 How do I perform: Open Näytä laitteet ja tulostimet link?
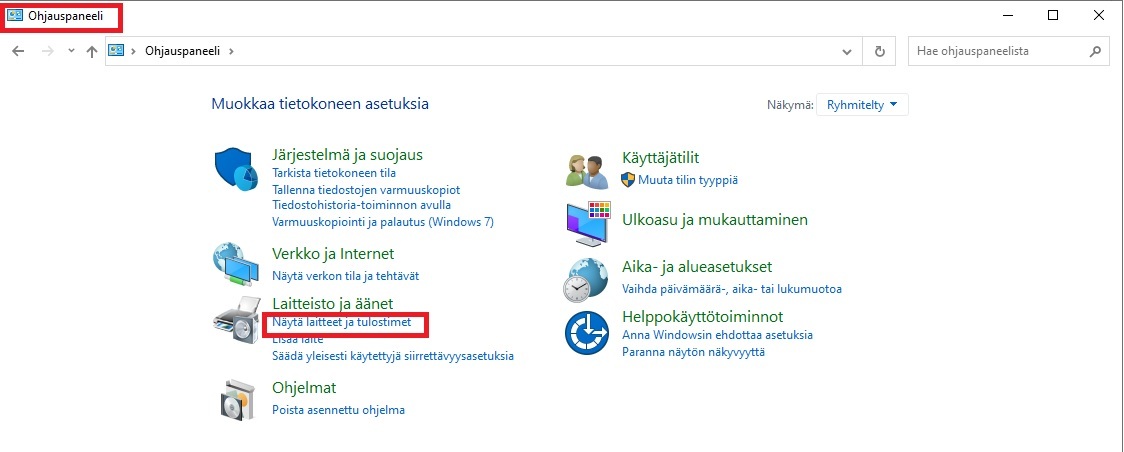[x=341, y=323]
